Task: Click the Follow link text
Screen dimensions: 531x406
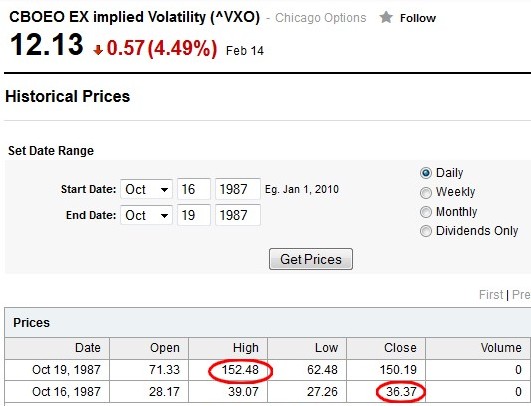Action: pos(418,18)
